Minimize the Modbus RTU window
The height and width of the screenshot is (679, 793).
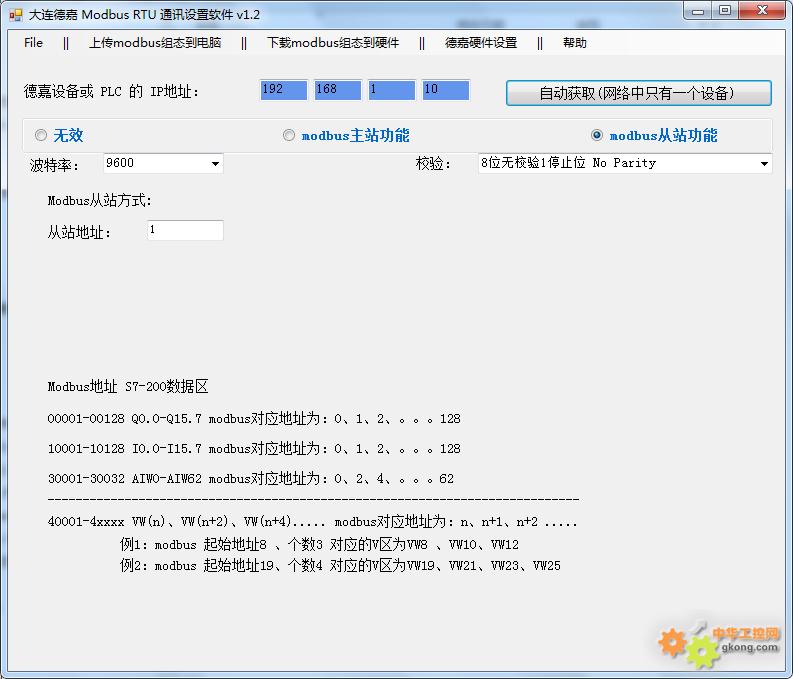tap(698, 11)
